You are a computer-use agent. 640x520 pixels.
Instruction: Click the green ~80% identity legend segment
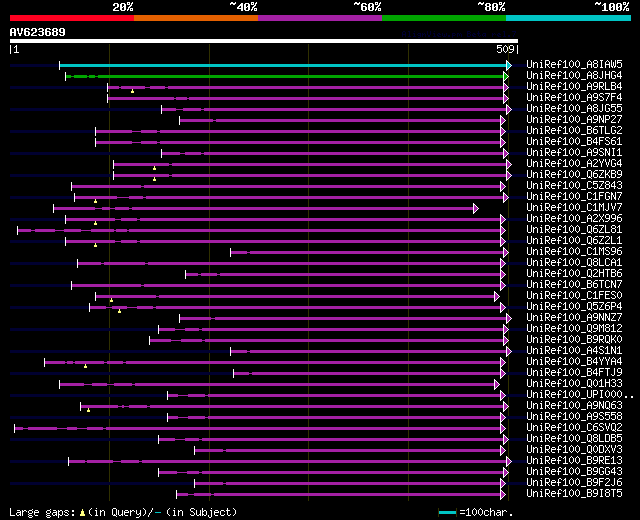(444, 18)
